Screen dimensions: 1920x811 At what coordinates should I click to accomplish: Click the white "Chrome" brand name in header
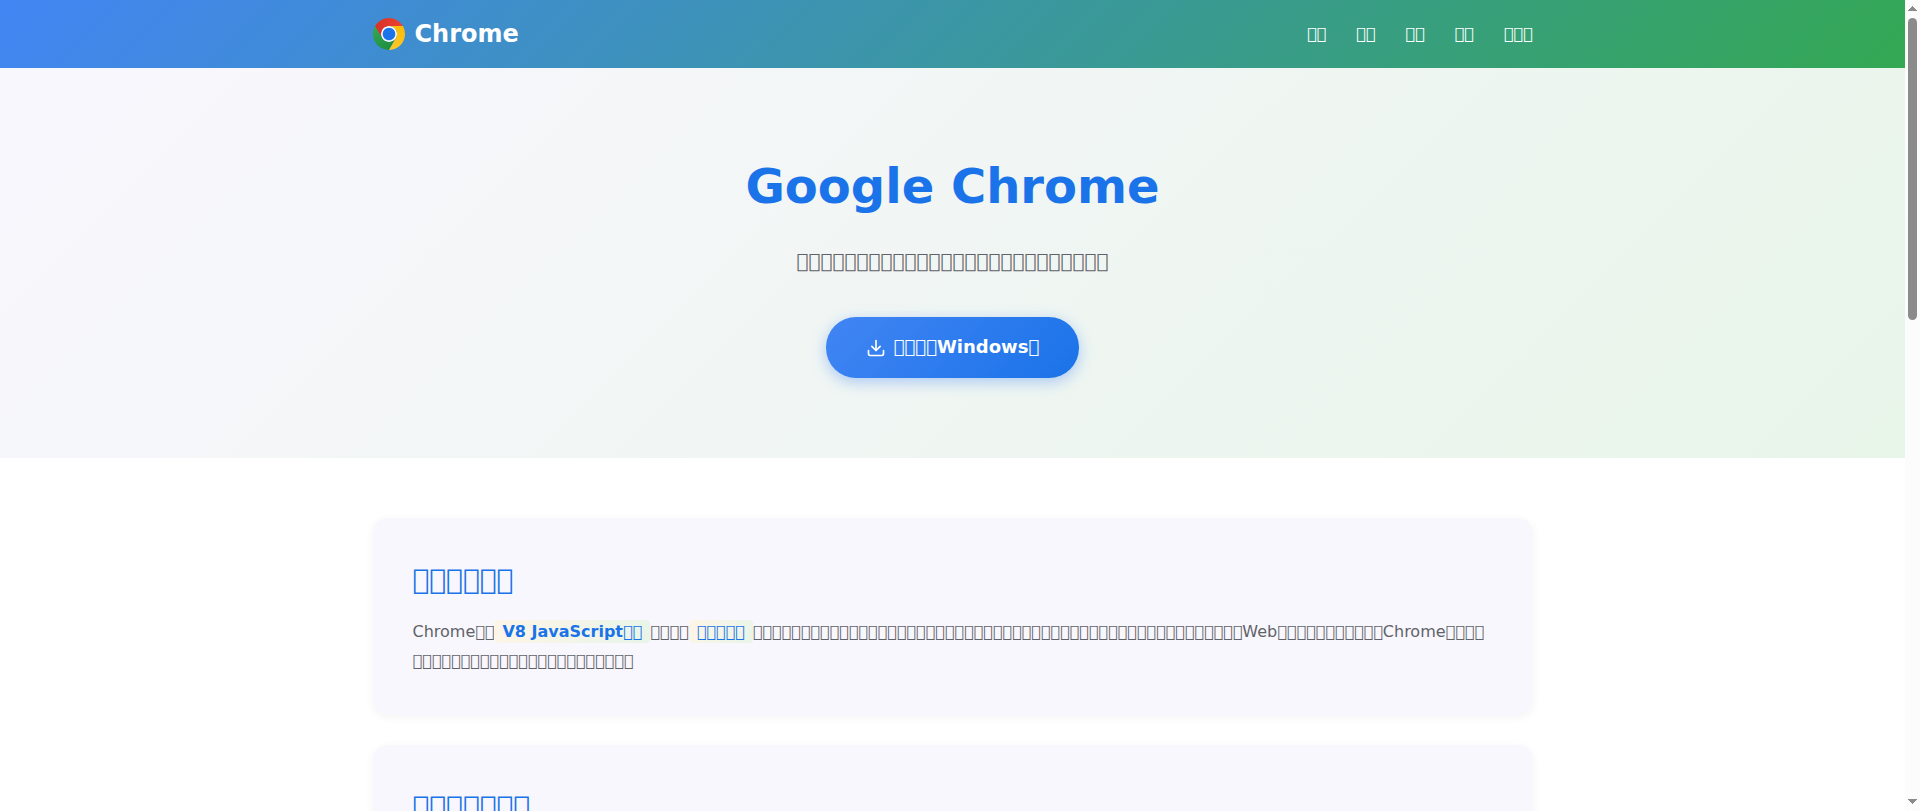tap(466, 34)
